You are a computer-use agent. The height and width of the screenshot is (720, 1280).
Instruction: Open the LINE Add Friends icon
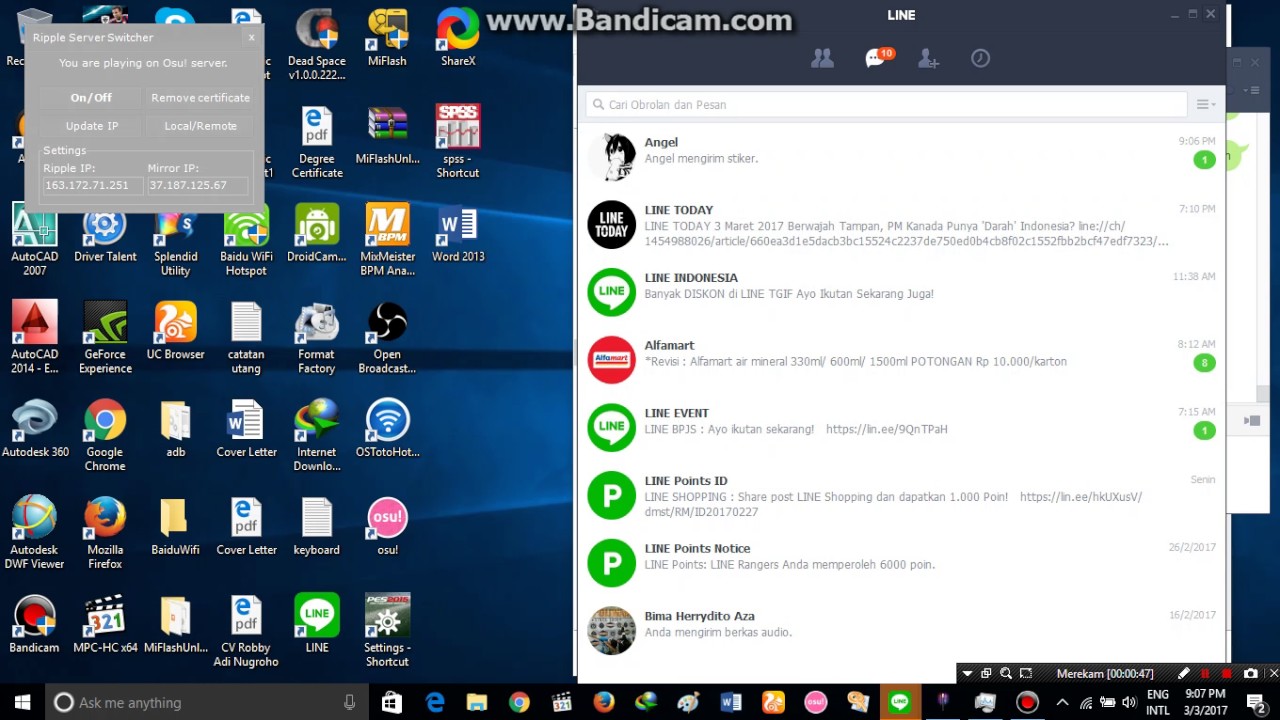point(928,59)
